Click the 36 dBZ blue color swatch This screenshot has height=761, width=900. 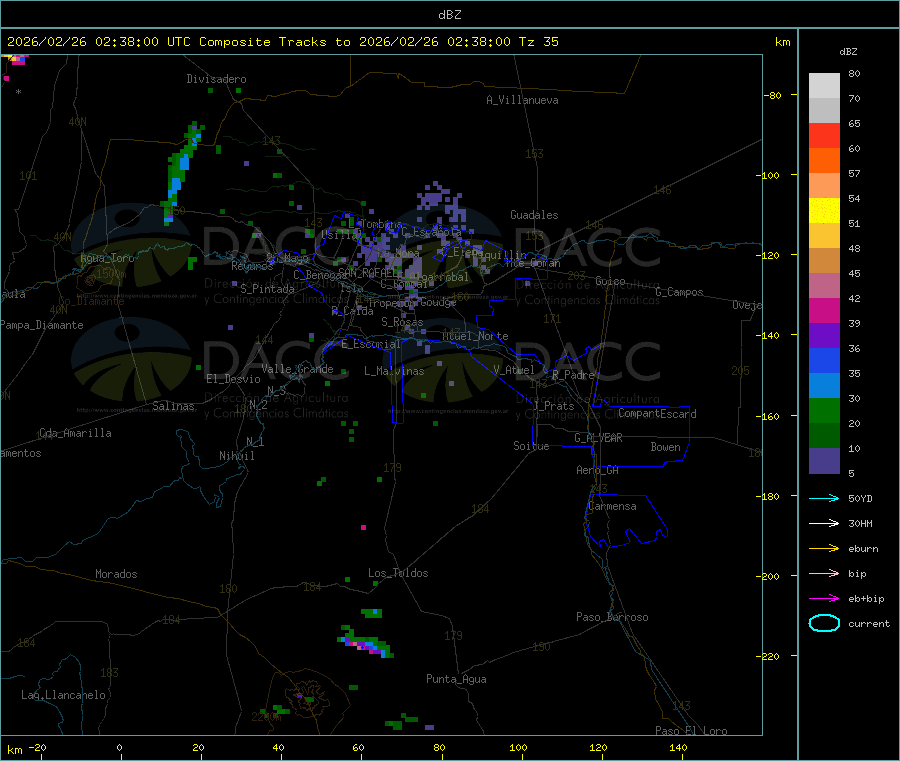pyautogui.click(x=824, y=360)
